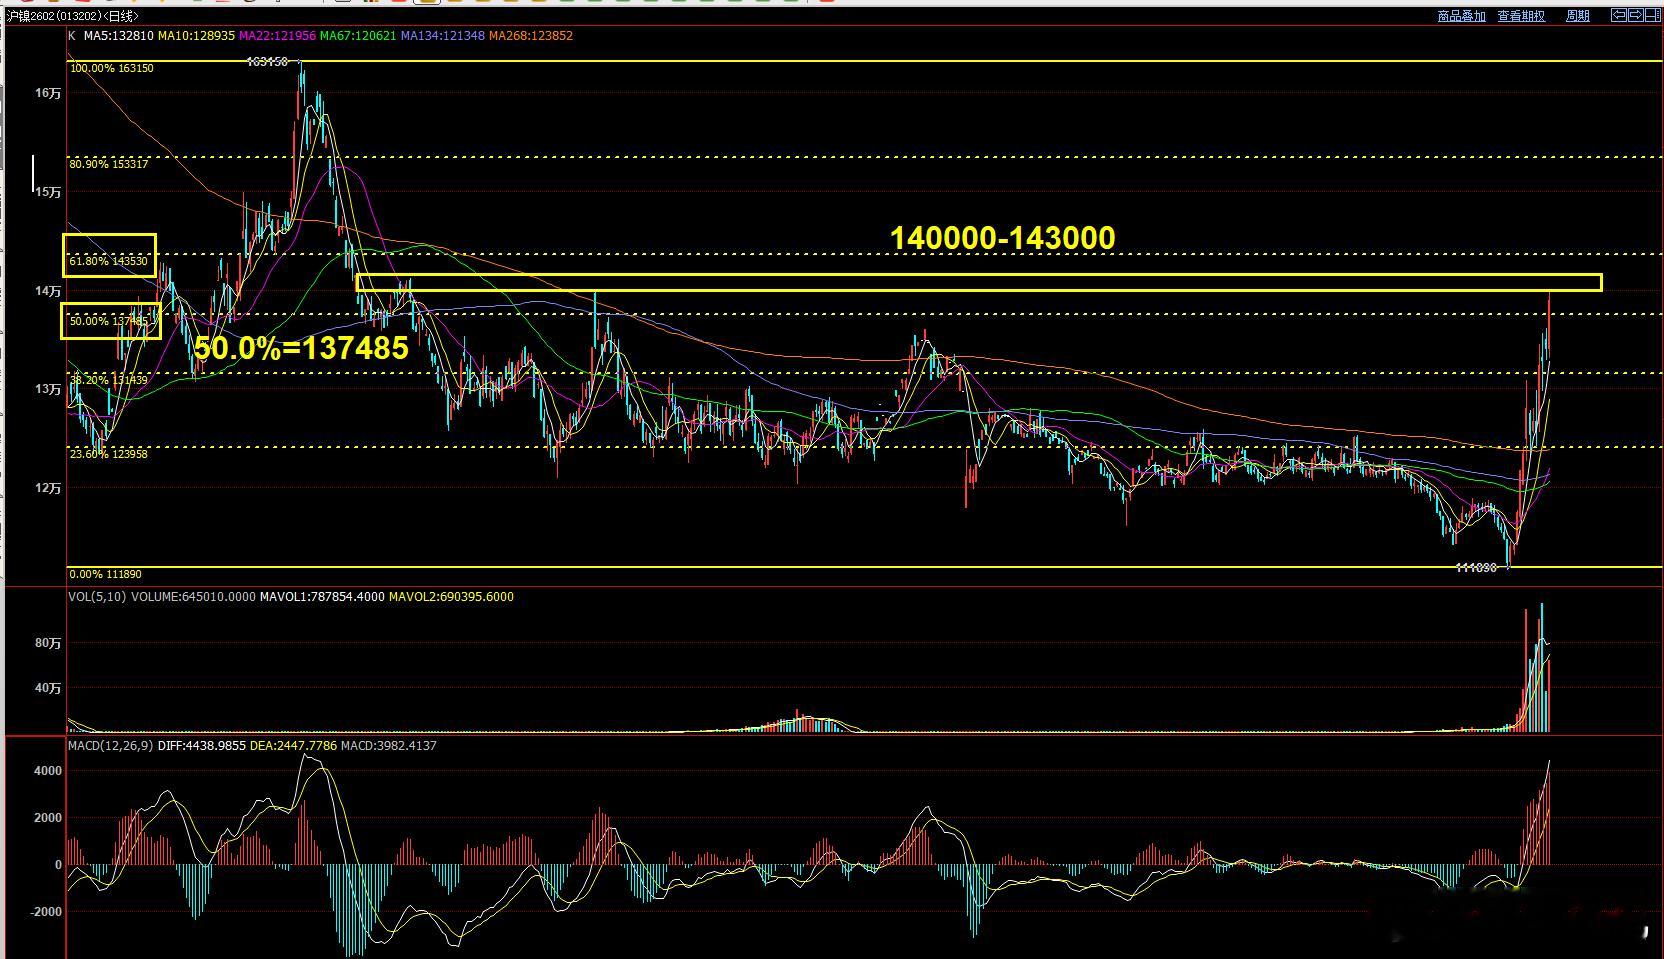
Task: Select the VOLUME:645010.0000 value
Action: 193,597
